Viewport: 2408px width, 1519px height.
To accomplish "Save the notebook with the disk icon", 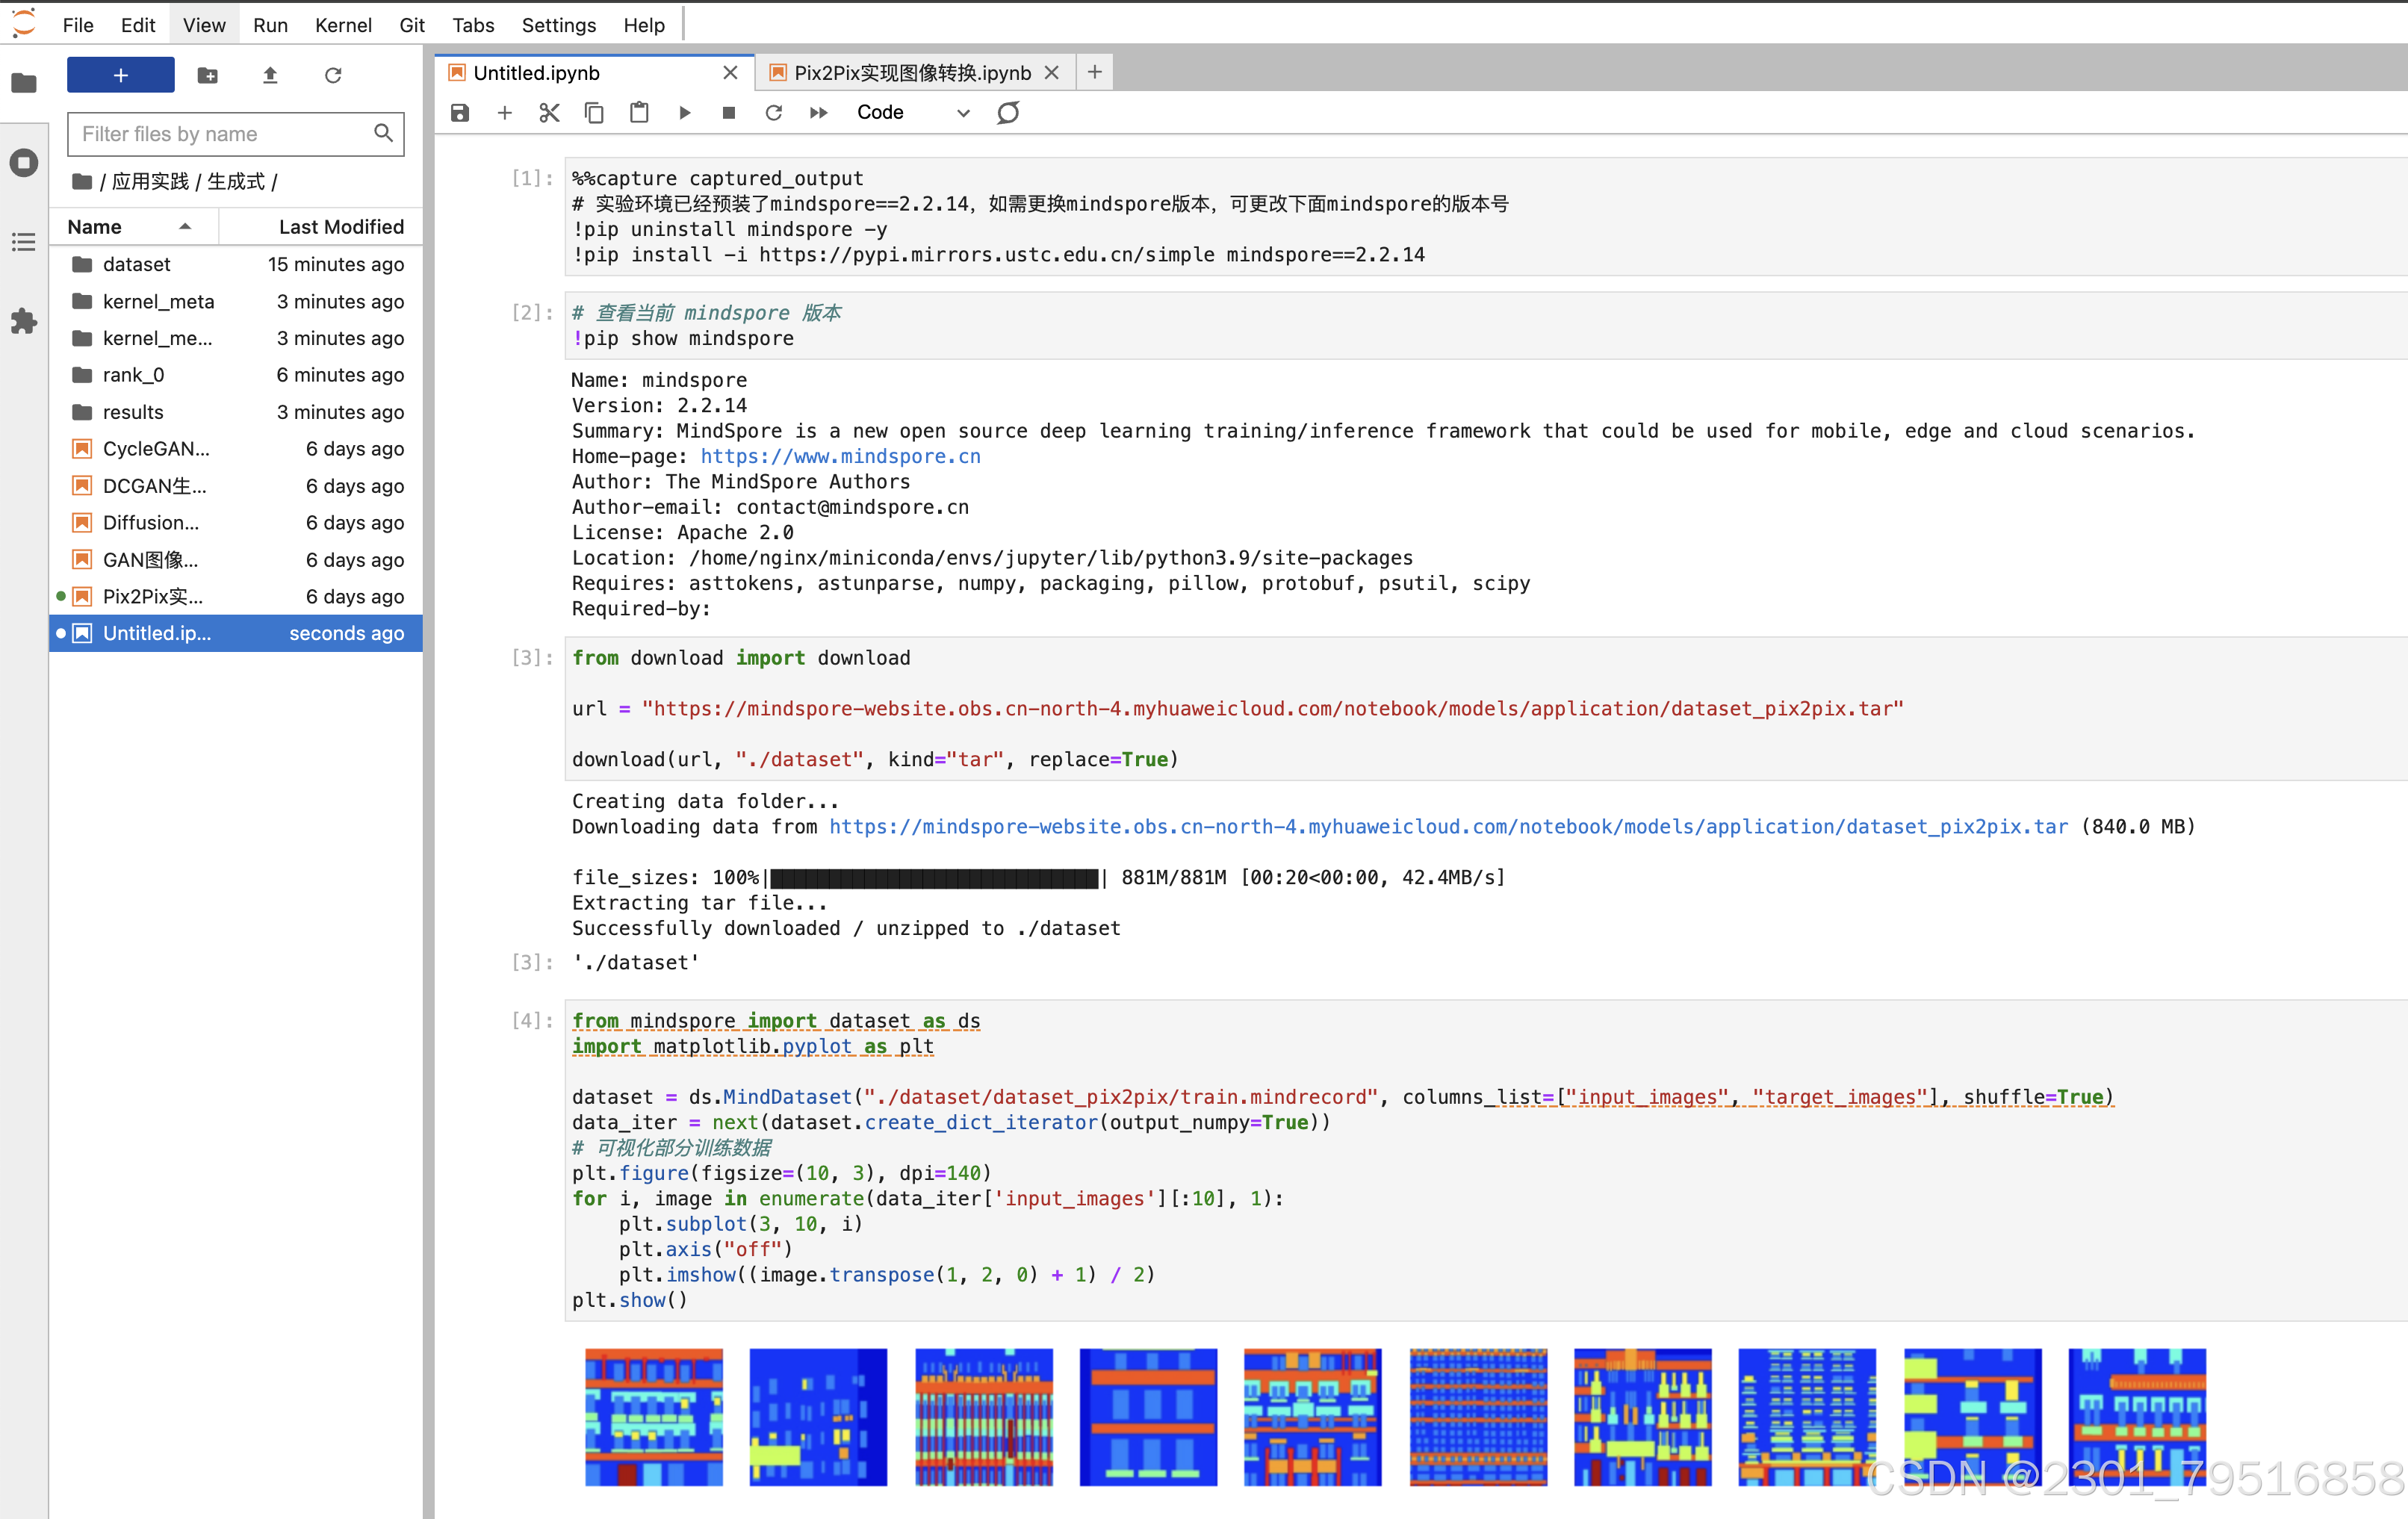I will (x=460, y=113).
